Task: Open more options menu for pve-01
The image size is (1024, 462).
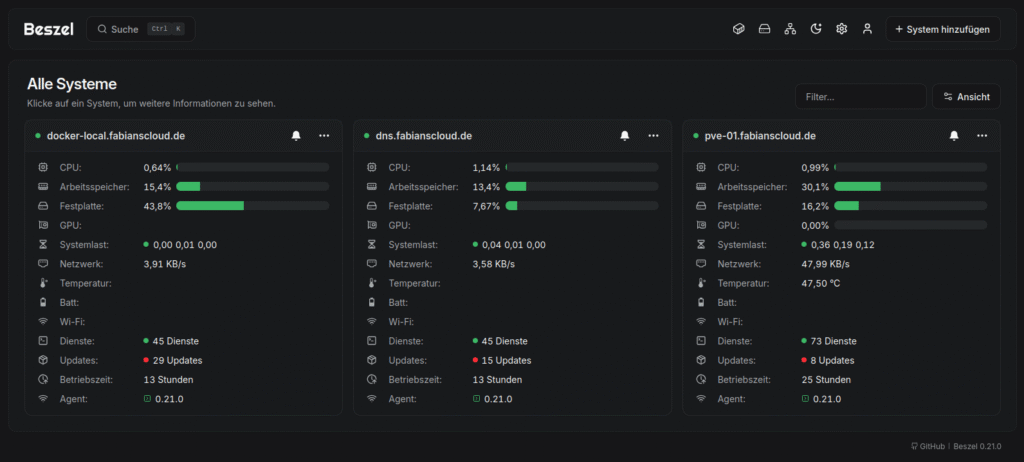Action: click(982, 135)
